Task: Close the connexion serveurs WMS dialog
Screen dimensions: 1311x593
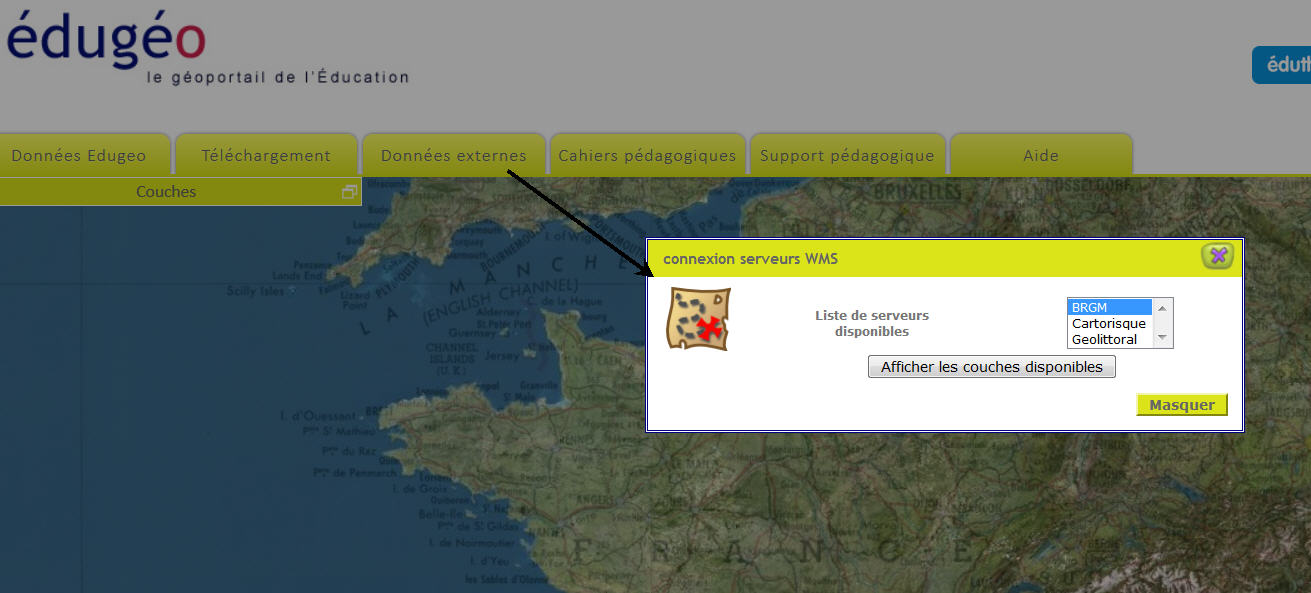Action: click(x=1217, y=256)
